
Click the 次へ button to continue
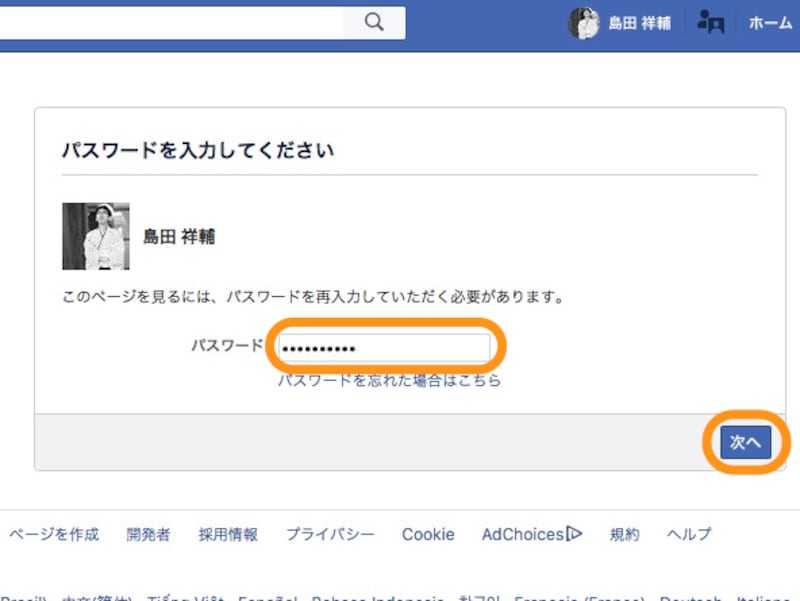(746, 441)
